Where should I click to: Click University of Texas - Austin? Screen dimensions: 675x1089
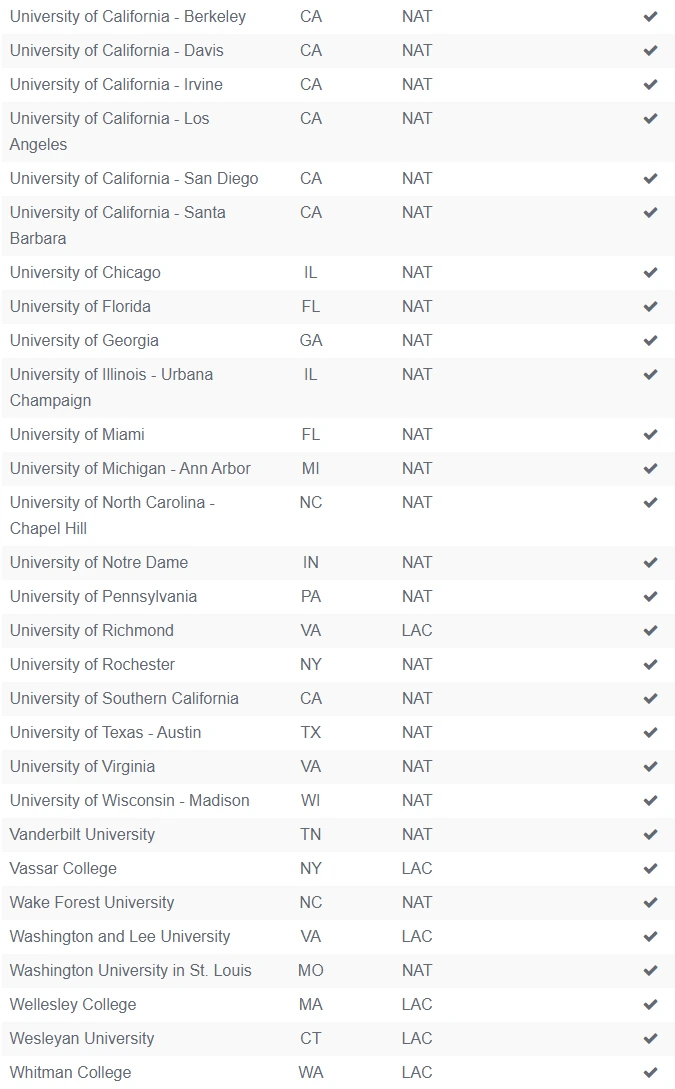pyautogui.click(x=105, y=732)
